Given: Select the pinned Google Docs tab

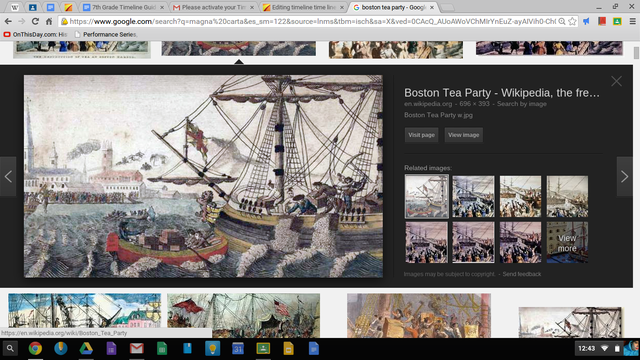Looking at the screenshot, I should (x=50, y=7).
